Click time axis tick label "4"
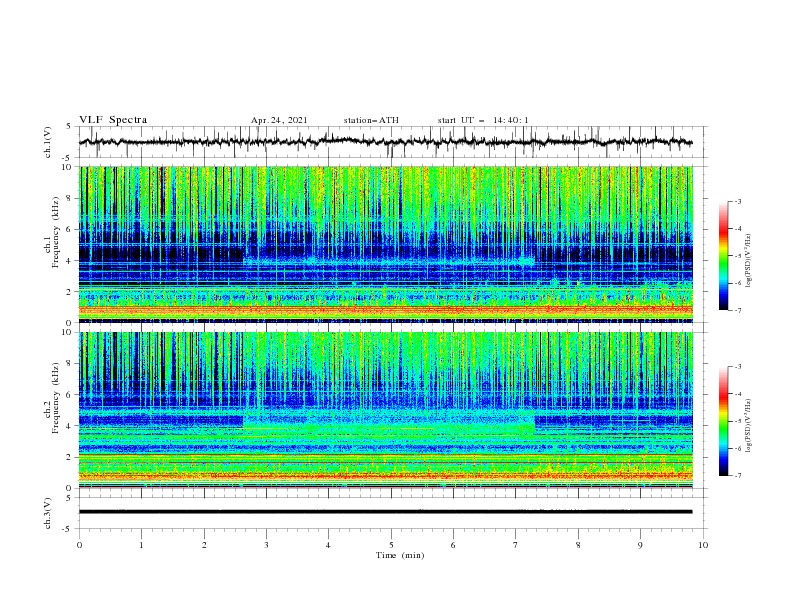 [x=328, y=545]
